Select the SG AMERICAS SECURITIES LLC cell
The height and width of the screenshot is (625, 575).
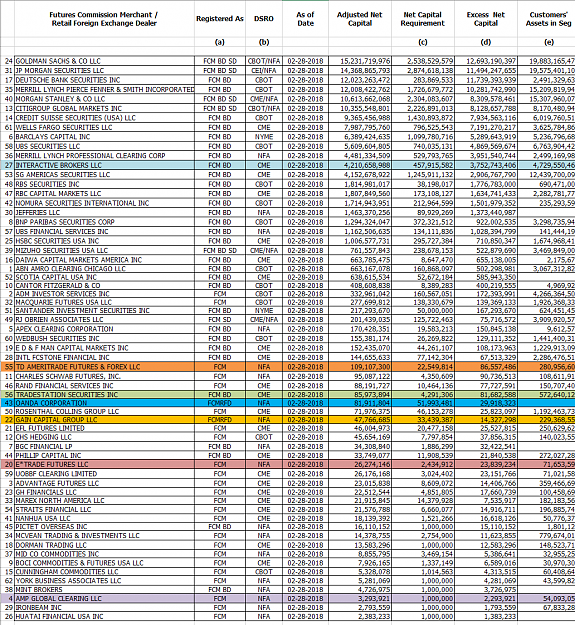tap(104, 175)
